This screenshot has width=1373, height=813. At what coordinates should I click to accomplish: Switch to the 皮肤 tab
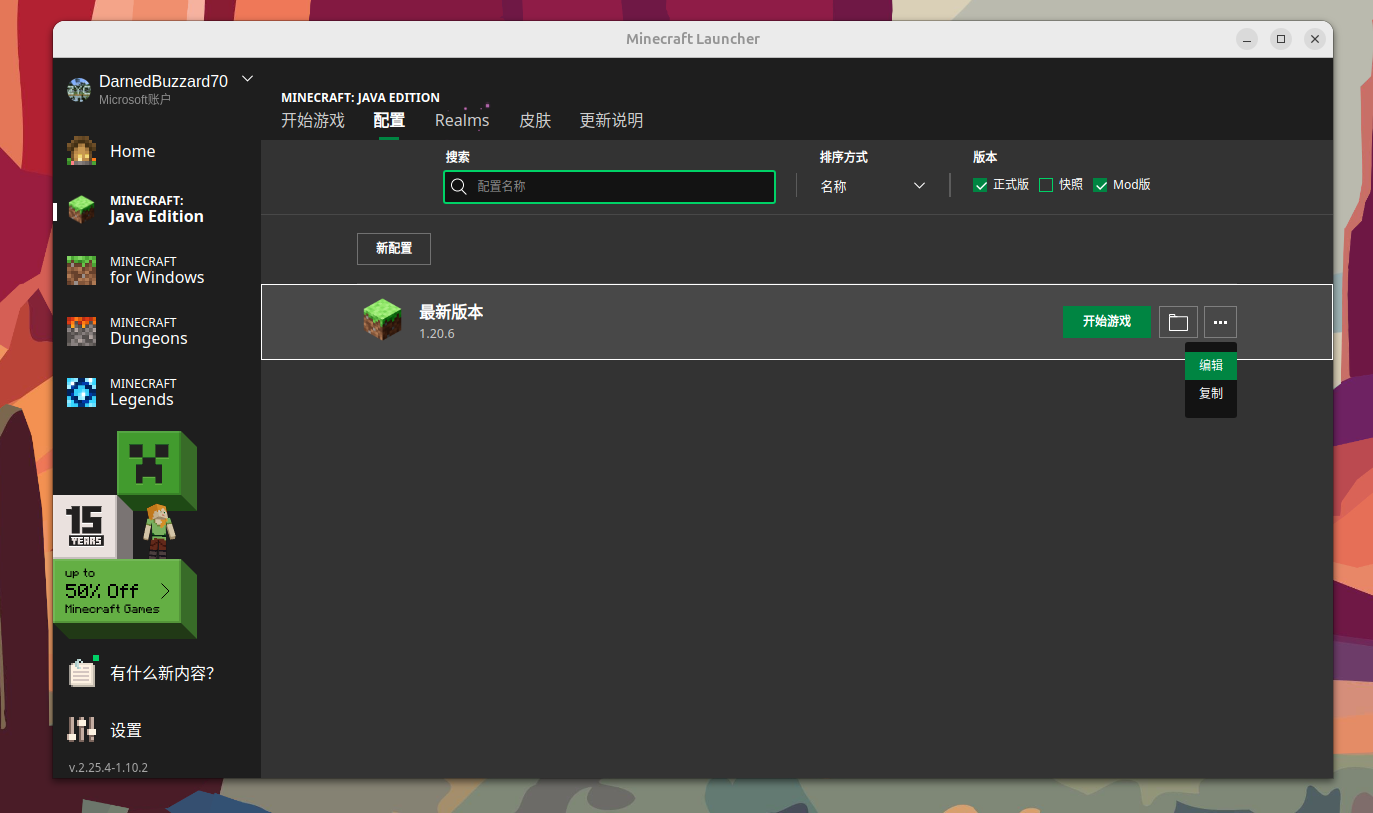(x=535, y=121)
